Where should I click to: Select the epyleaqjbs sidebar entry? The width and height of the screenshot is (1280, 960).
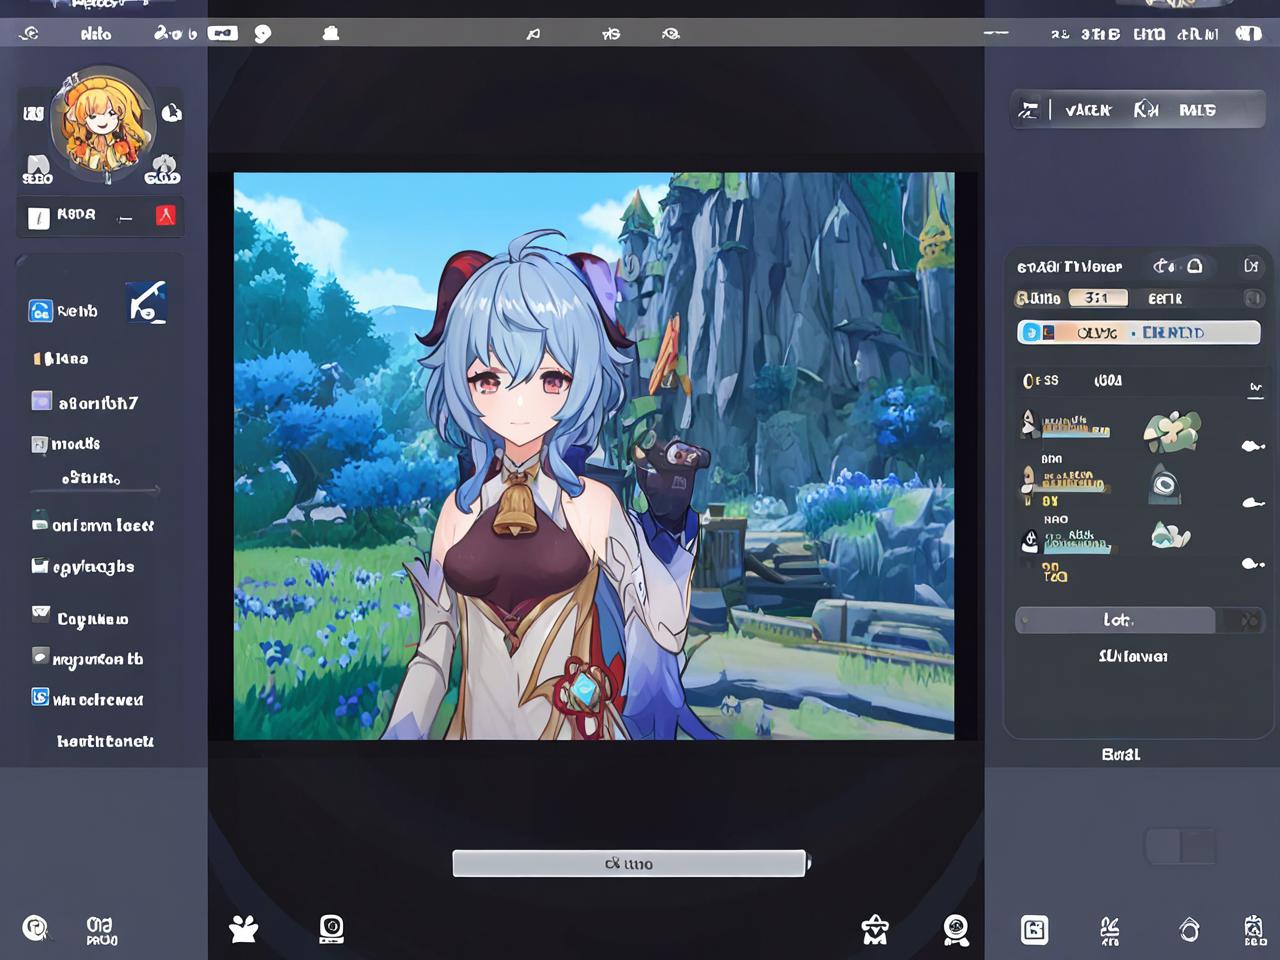click(83, 567)
